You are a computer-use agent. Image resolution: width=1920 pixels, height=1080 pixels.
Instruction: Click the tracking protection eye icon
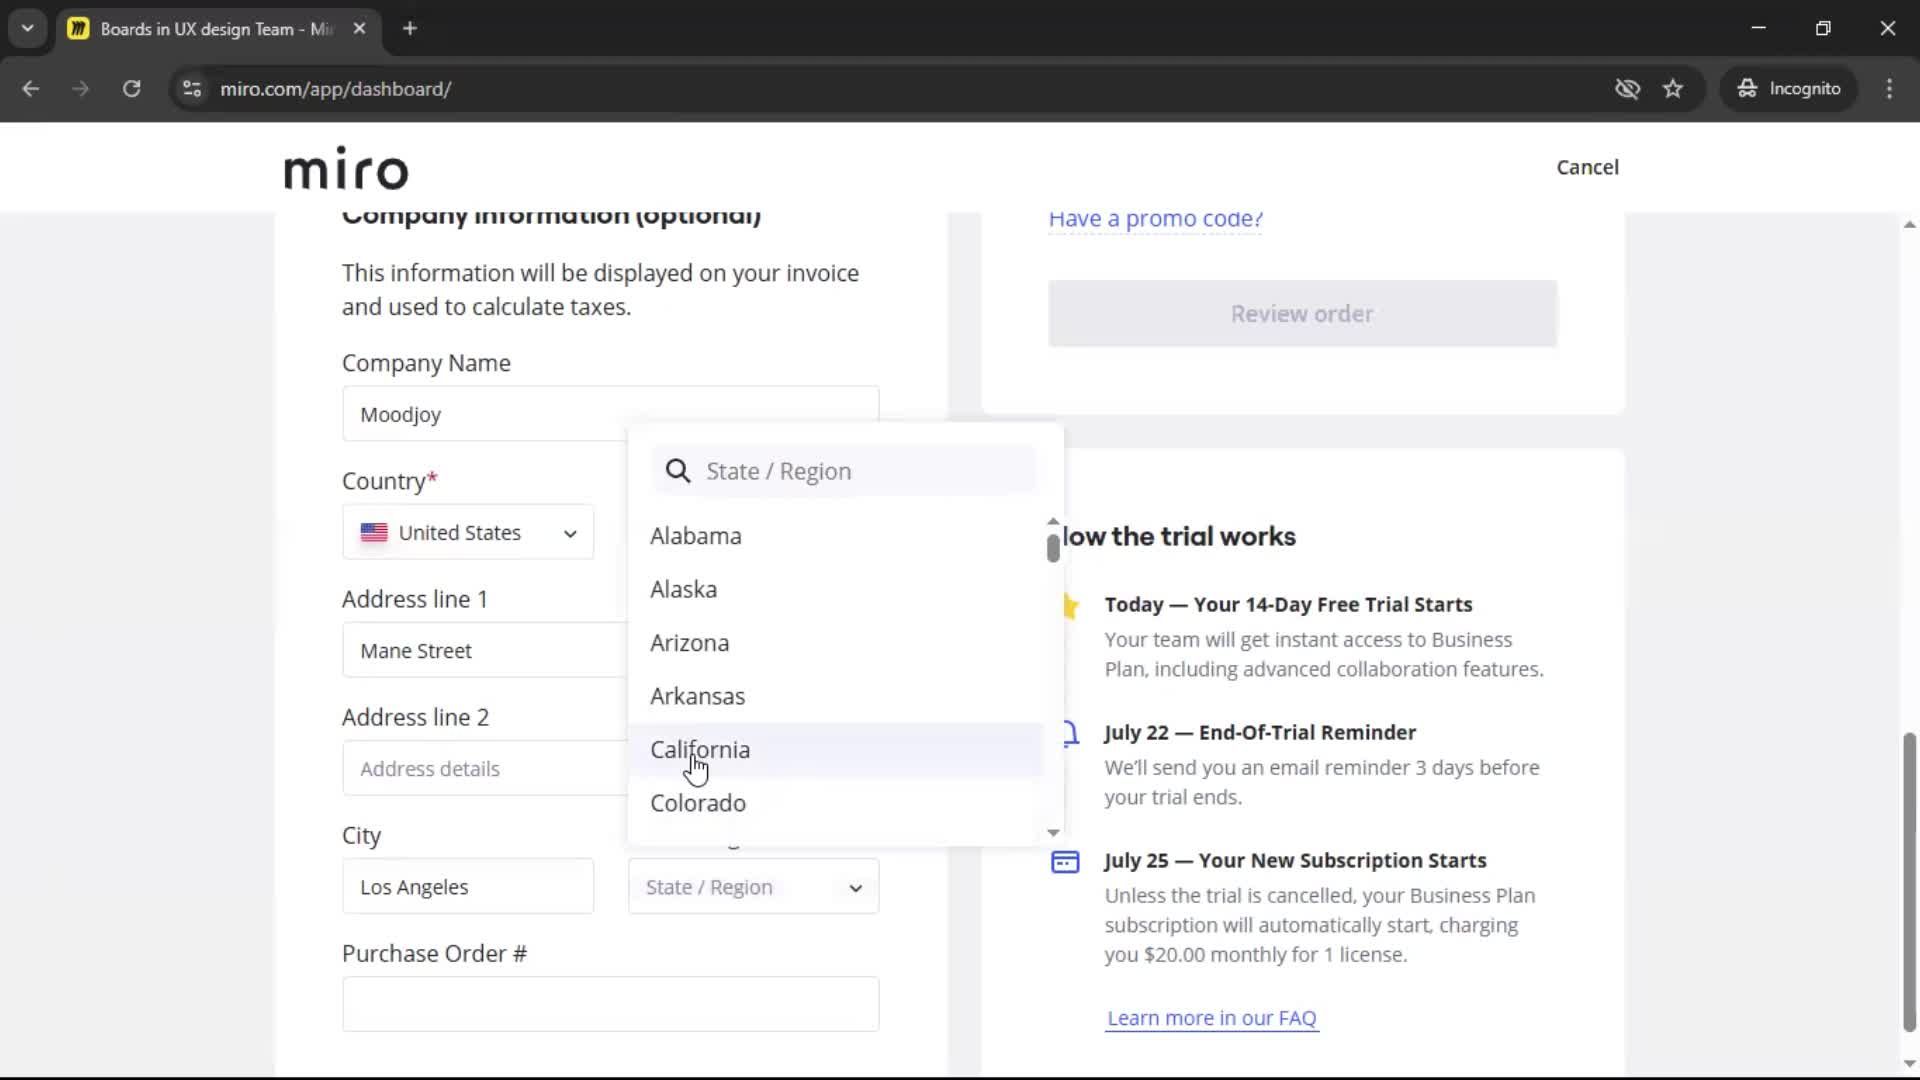point(1627,89)
